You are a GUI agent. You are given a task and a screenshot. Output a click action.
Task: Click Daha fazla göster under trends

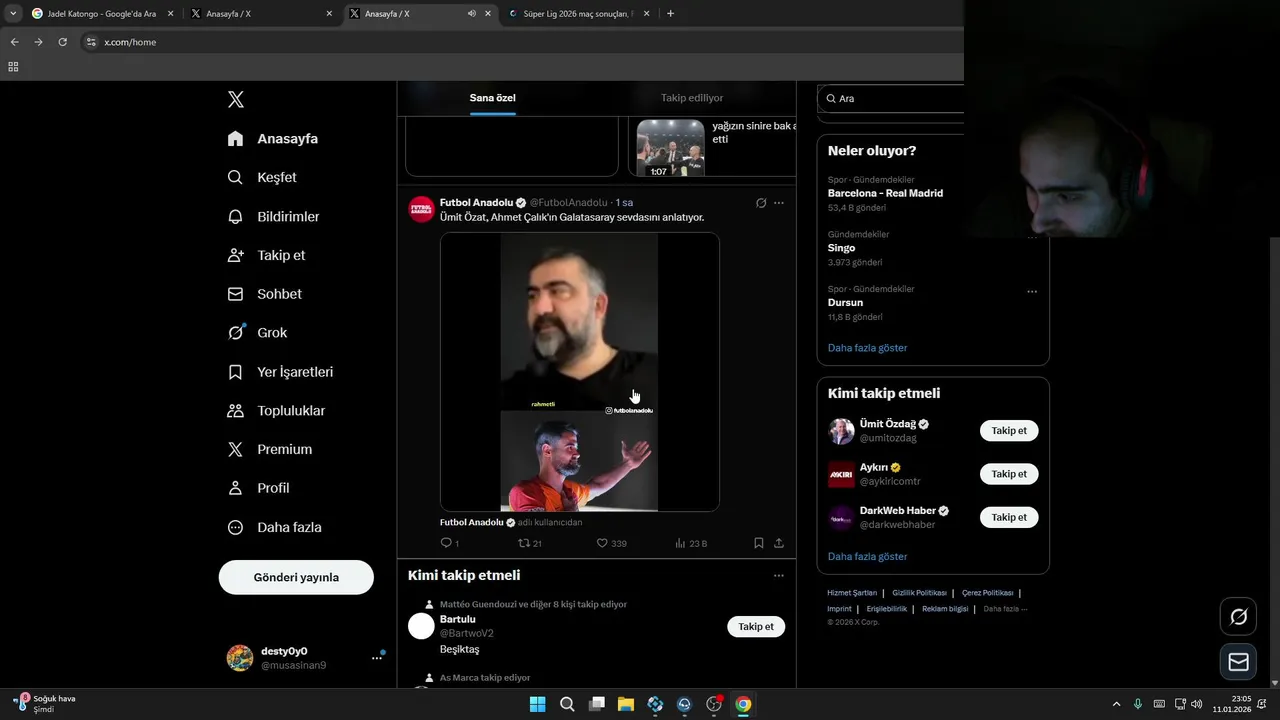(868, 348)
